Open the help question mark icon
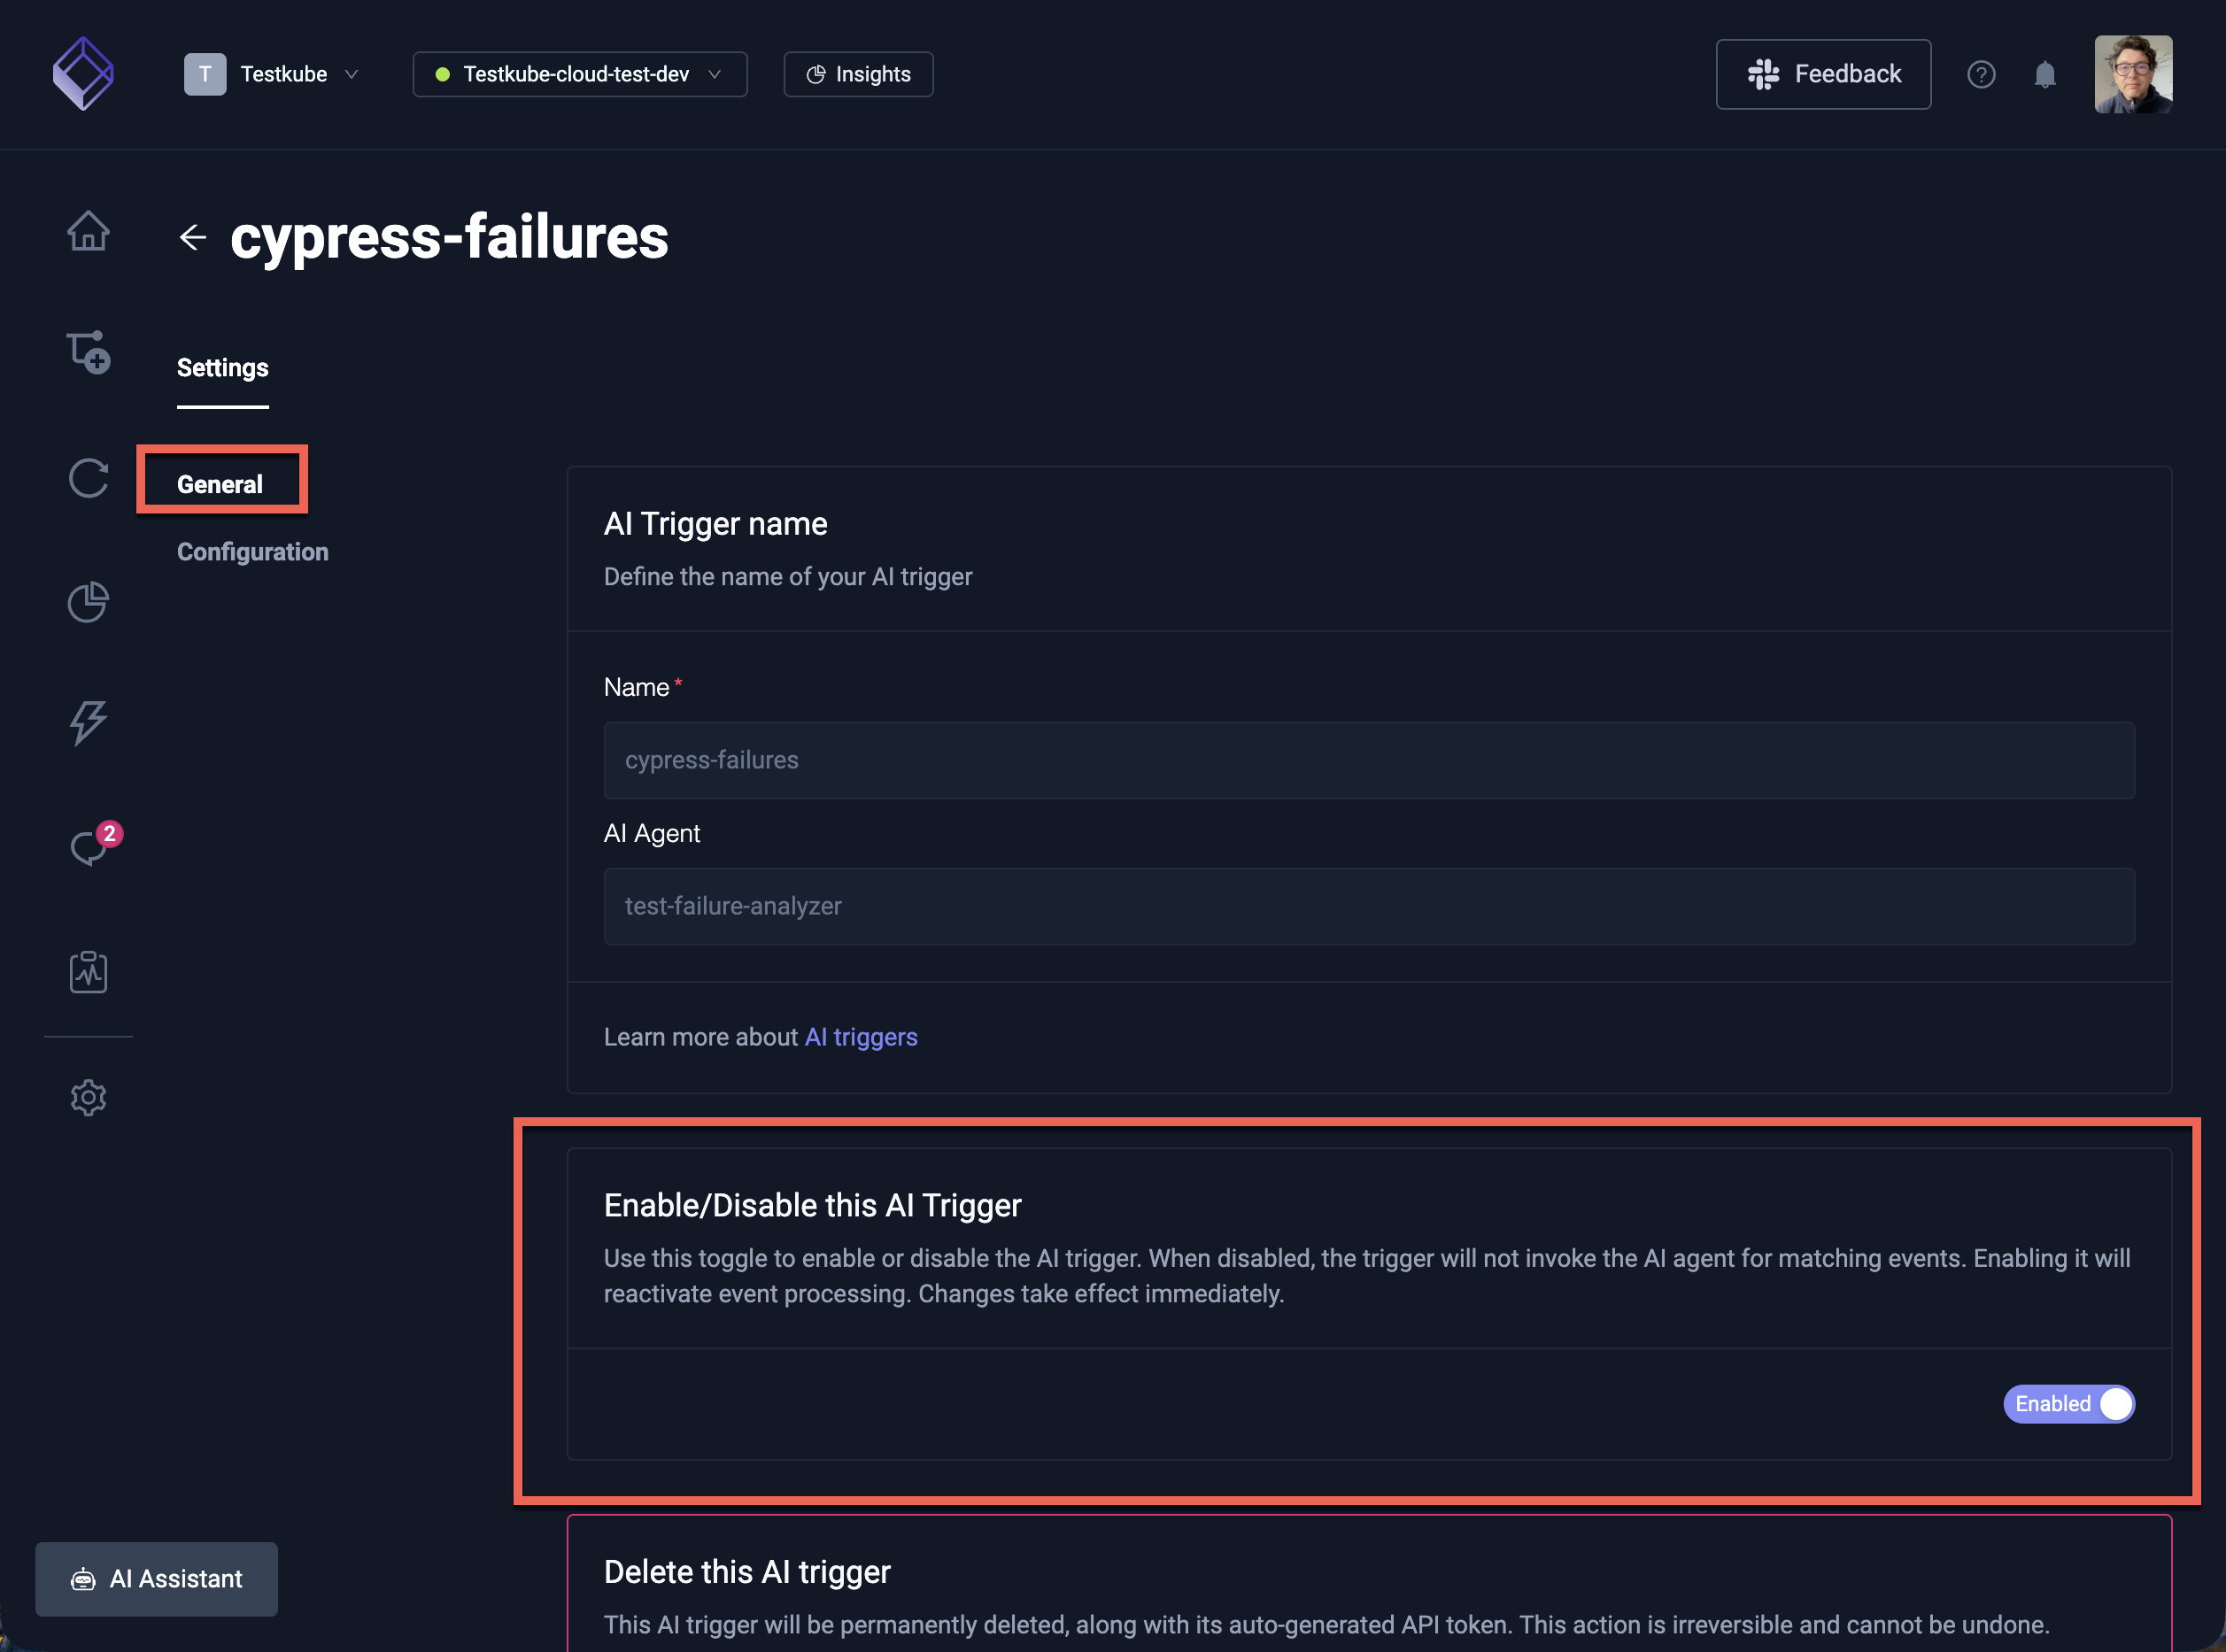Image resolution: width=2226 pixels, height=1652 pixels. click(1981, 74)
